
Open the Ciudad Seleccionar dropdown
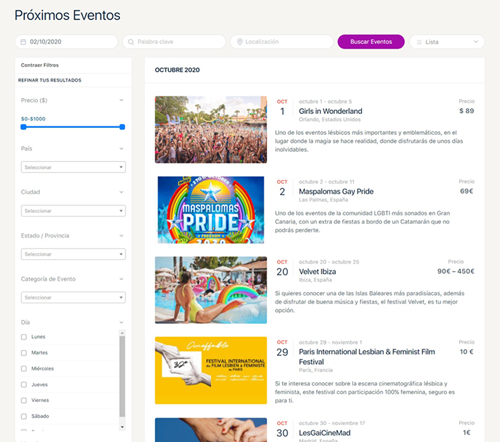(73, 211)
